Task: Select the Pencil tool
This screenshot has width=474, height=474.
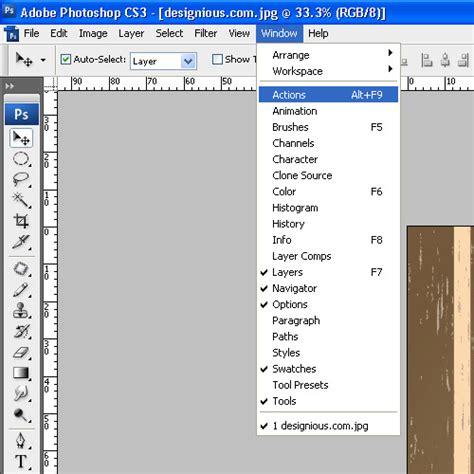Action: (21, 290)
